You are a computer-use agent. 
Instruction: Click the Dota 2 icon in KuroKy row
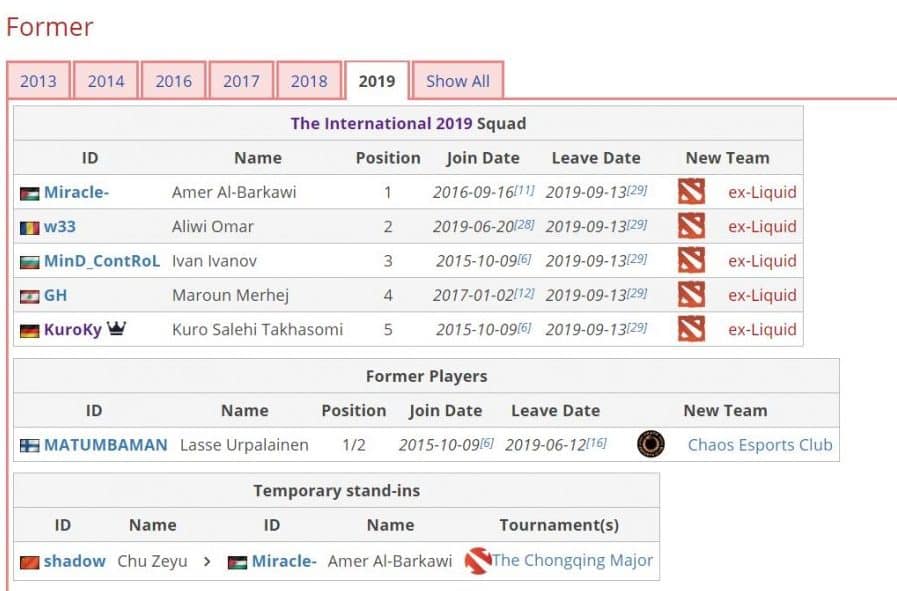coord(691,329)
